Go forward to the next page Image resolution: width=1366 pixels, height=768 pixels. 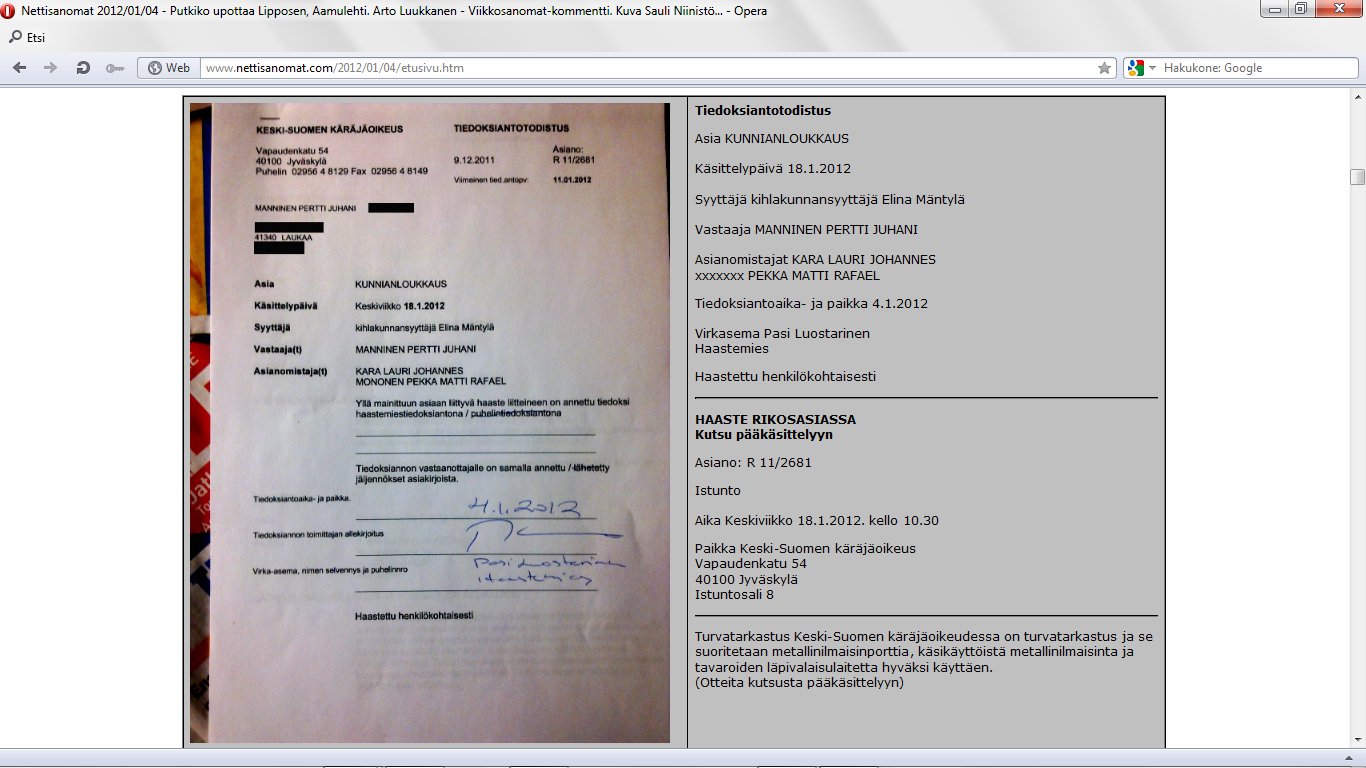(50, 68)
